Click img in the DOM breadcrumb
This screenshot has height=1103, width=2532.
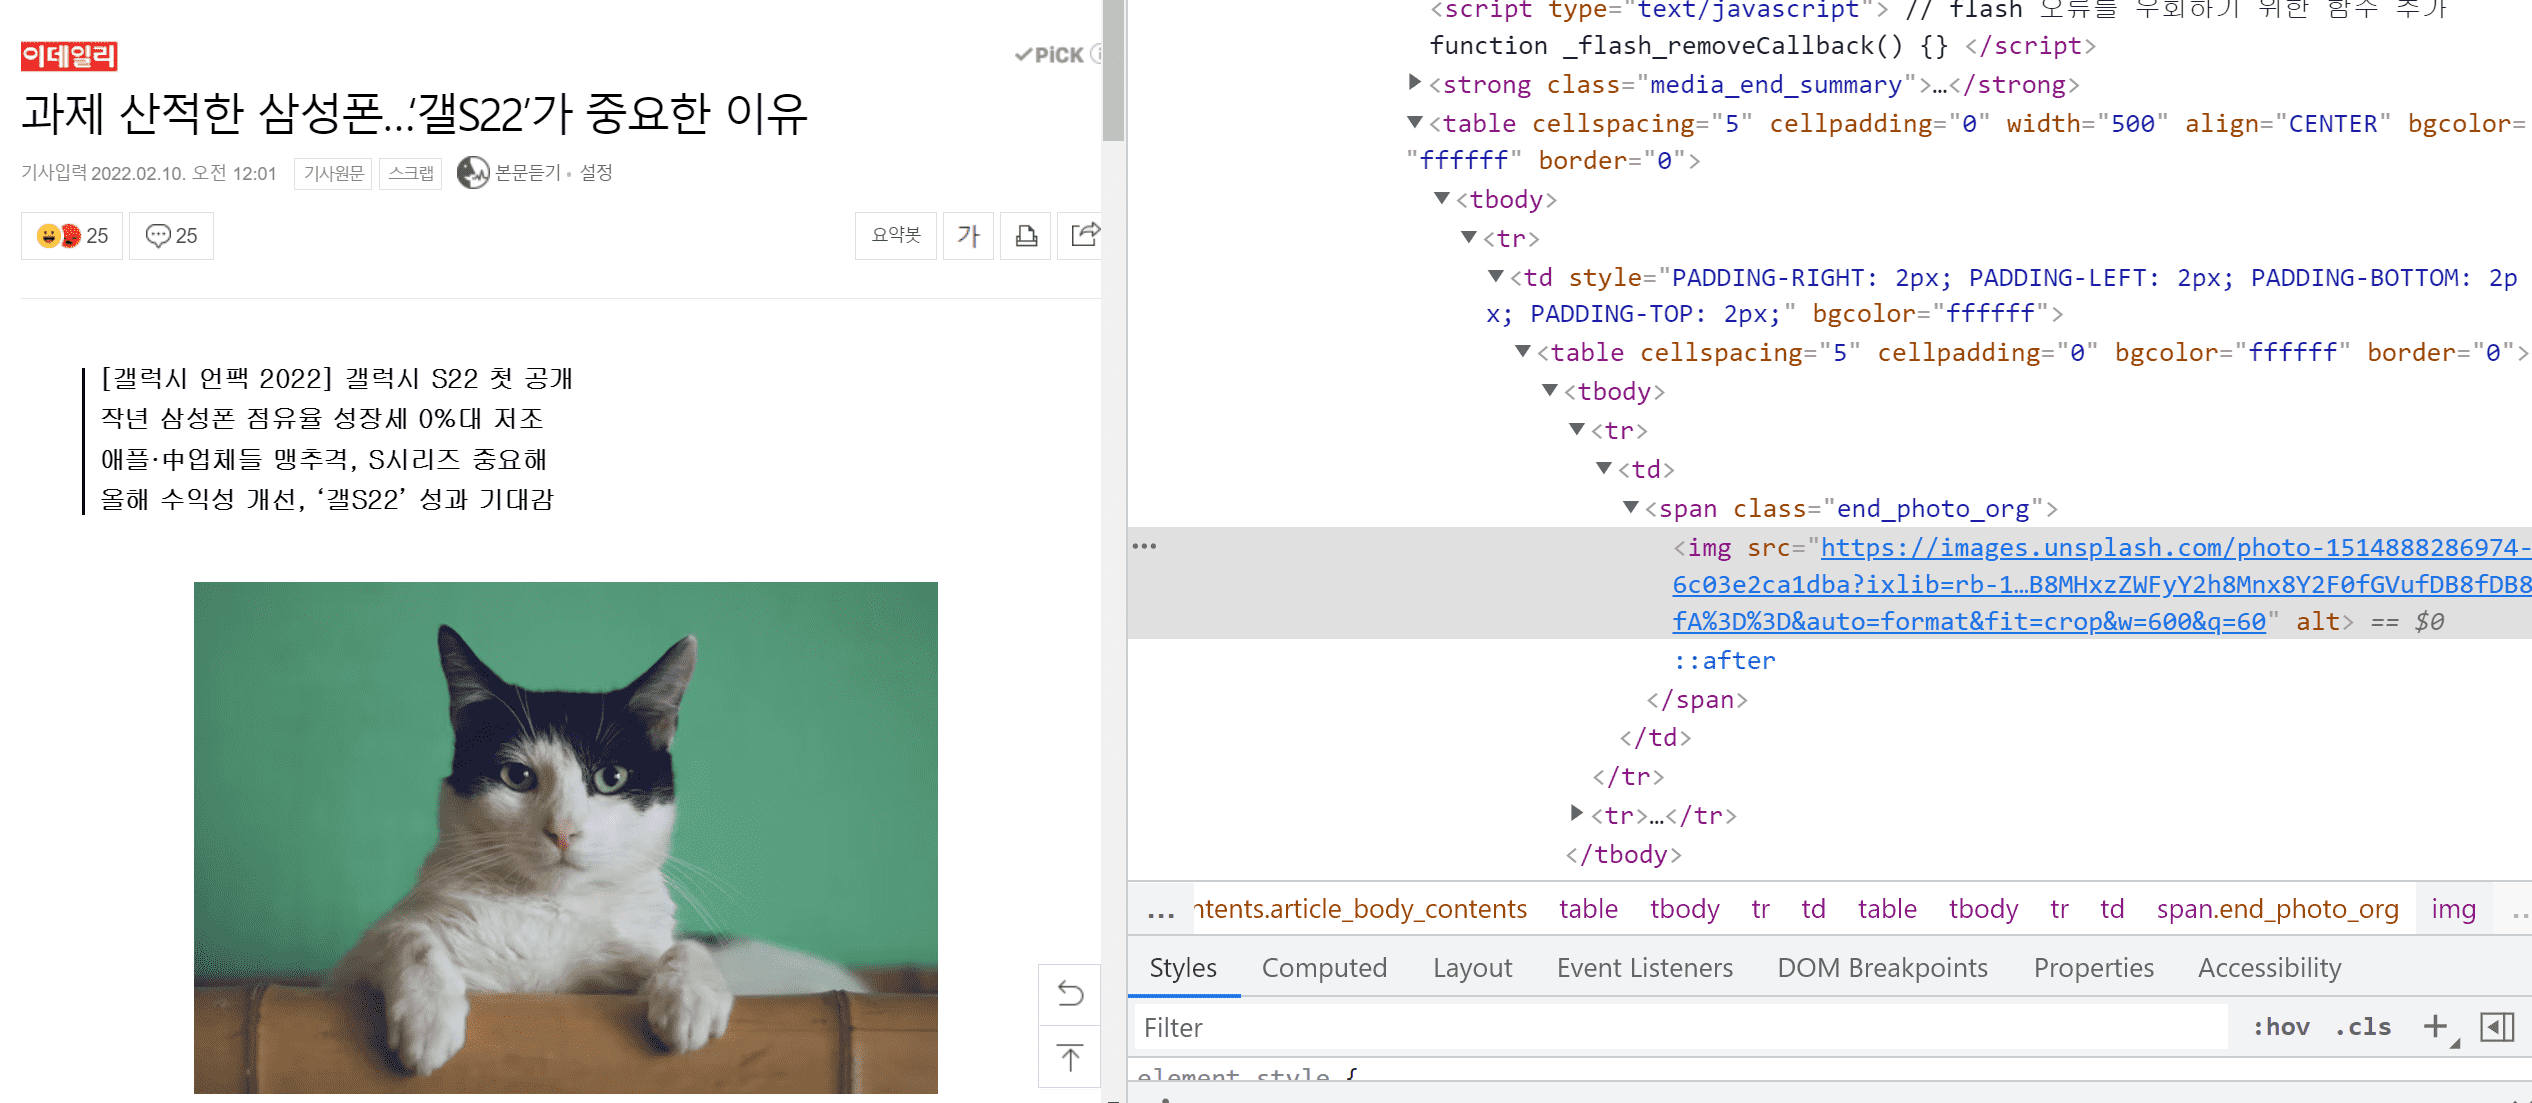click(x=2453, y=908)
